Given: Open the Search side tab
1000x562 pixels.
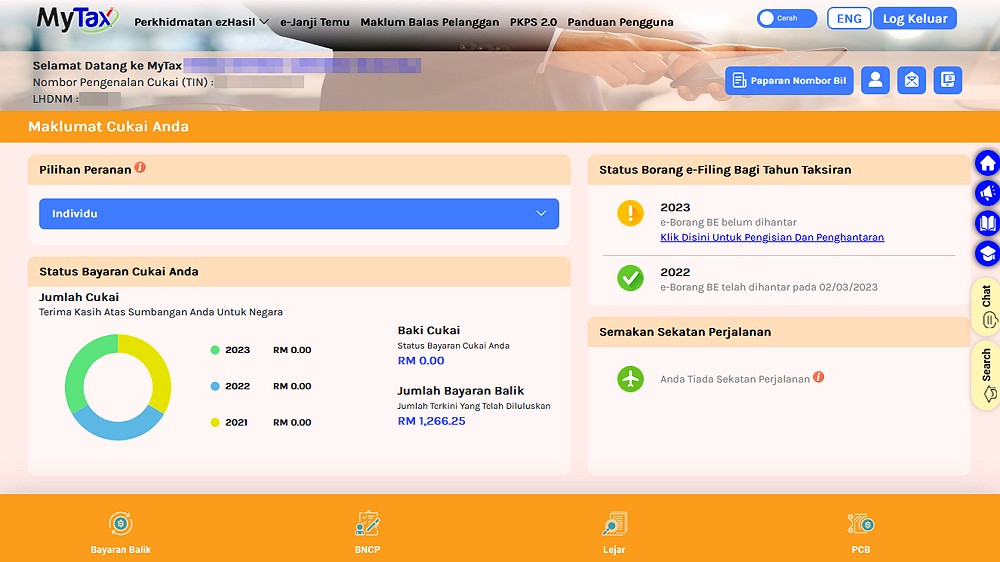Looking at the screenshot, I should [x=986, y=376].
